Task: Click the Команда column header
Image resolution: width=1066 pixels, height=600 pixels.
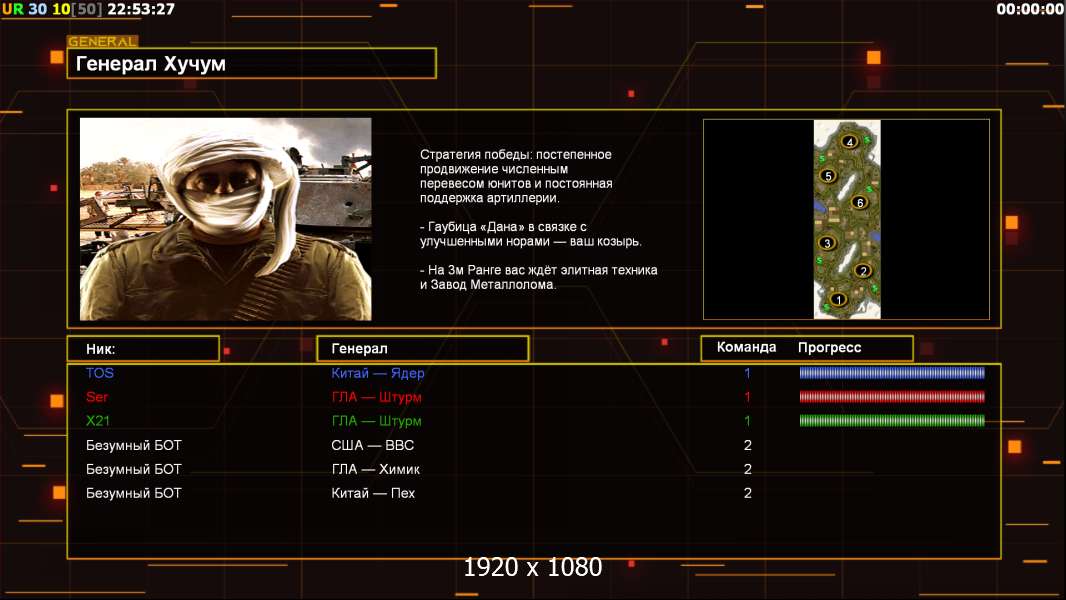Action: tap(746, 348)
